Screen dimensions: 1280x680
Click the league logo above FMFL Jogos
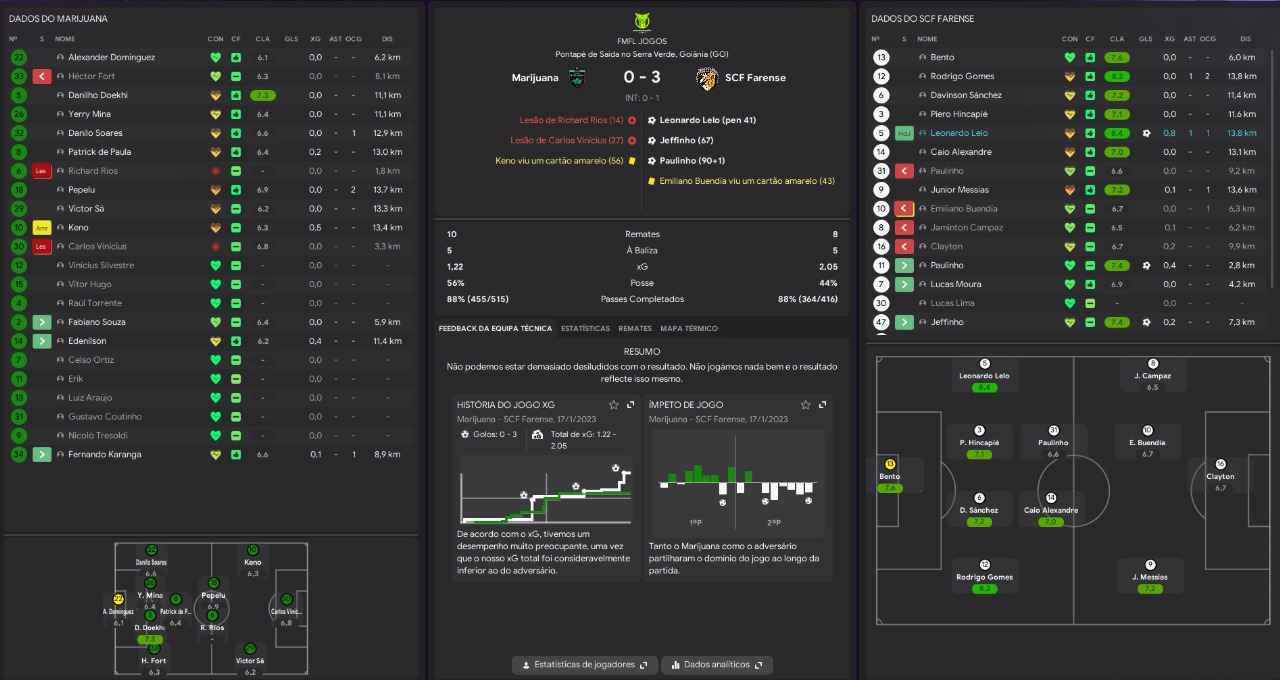click(x=642, y=20)
